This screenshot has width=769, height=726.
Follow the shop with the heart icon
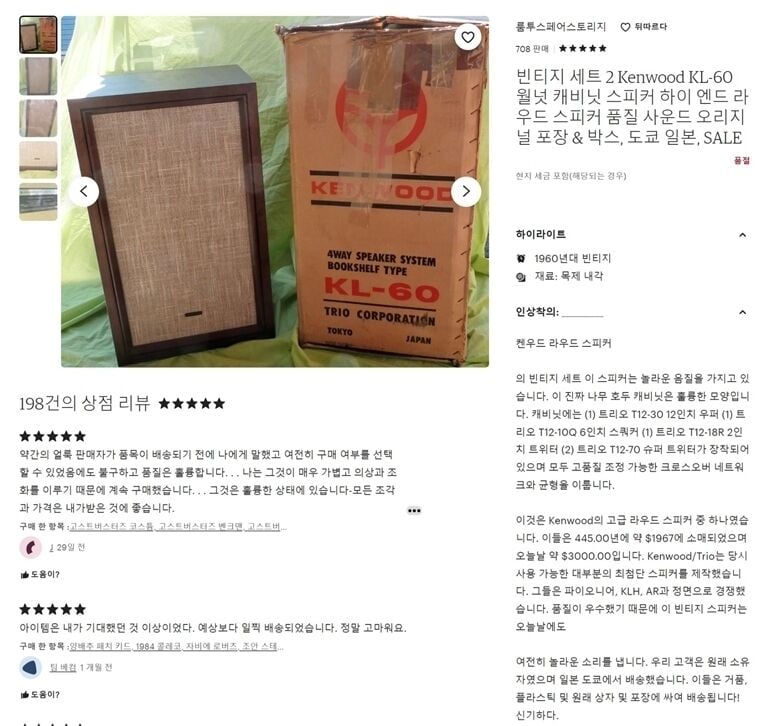pyautogui.click(x=643, y=27)
